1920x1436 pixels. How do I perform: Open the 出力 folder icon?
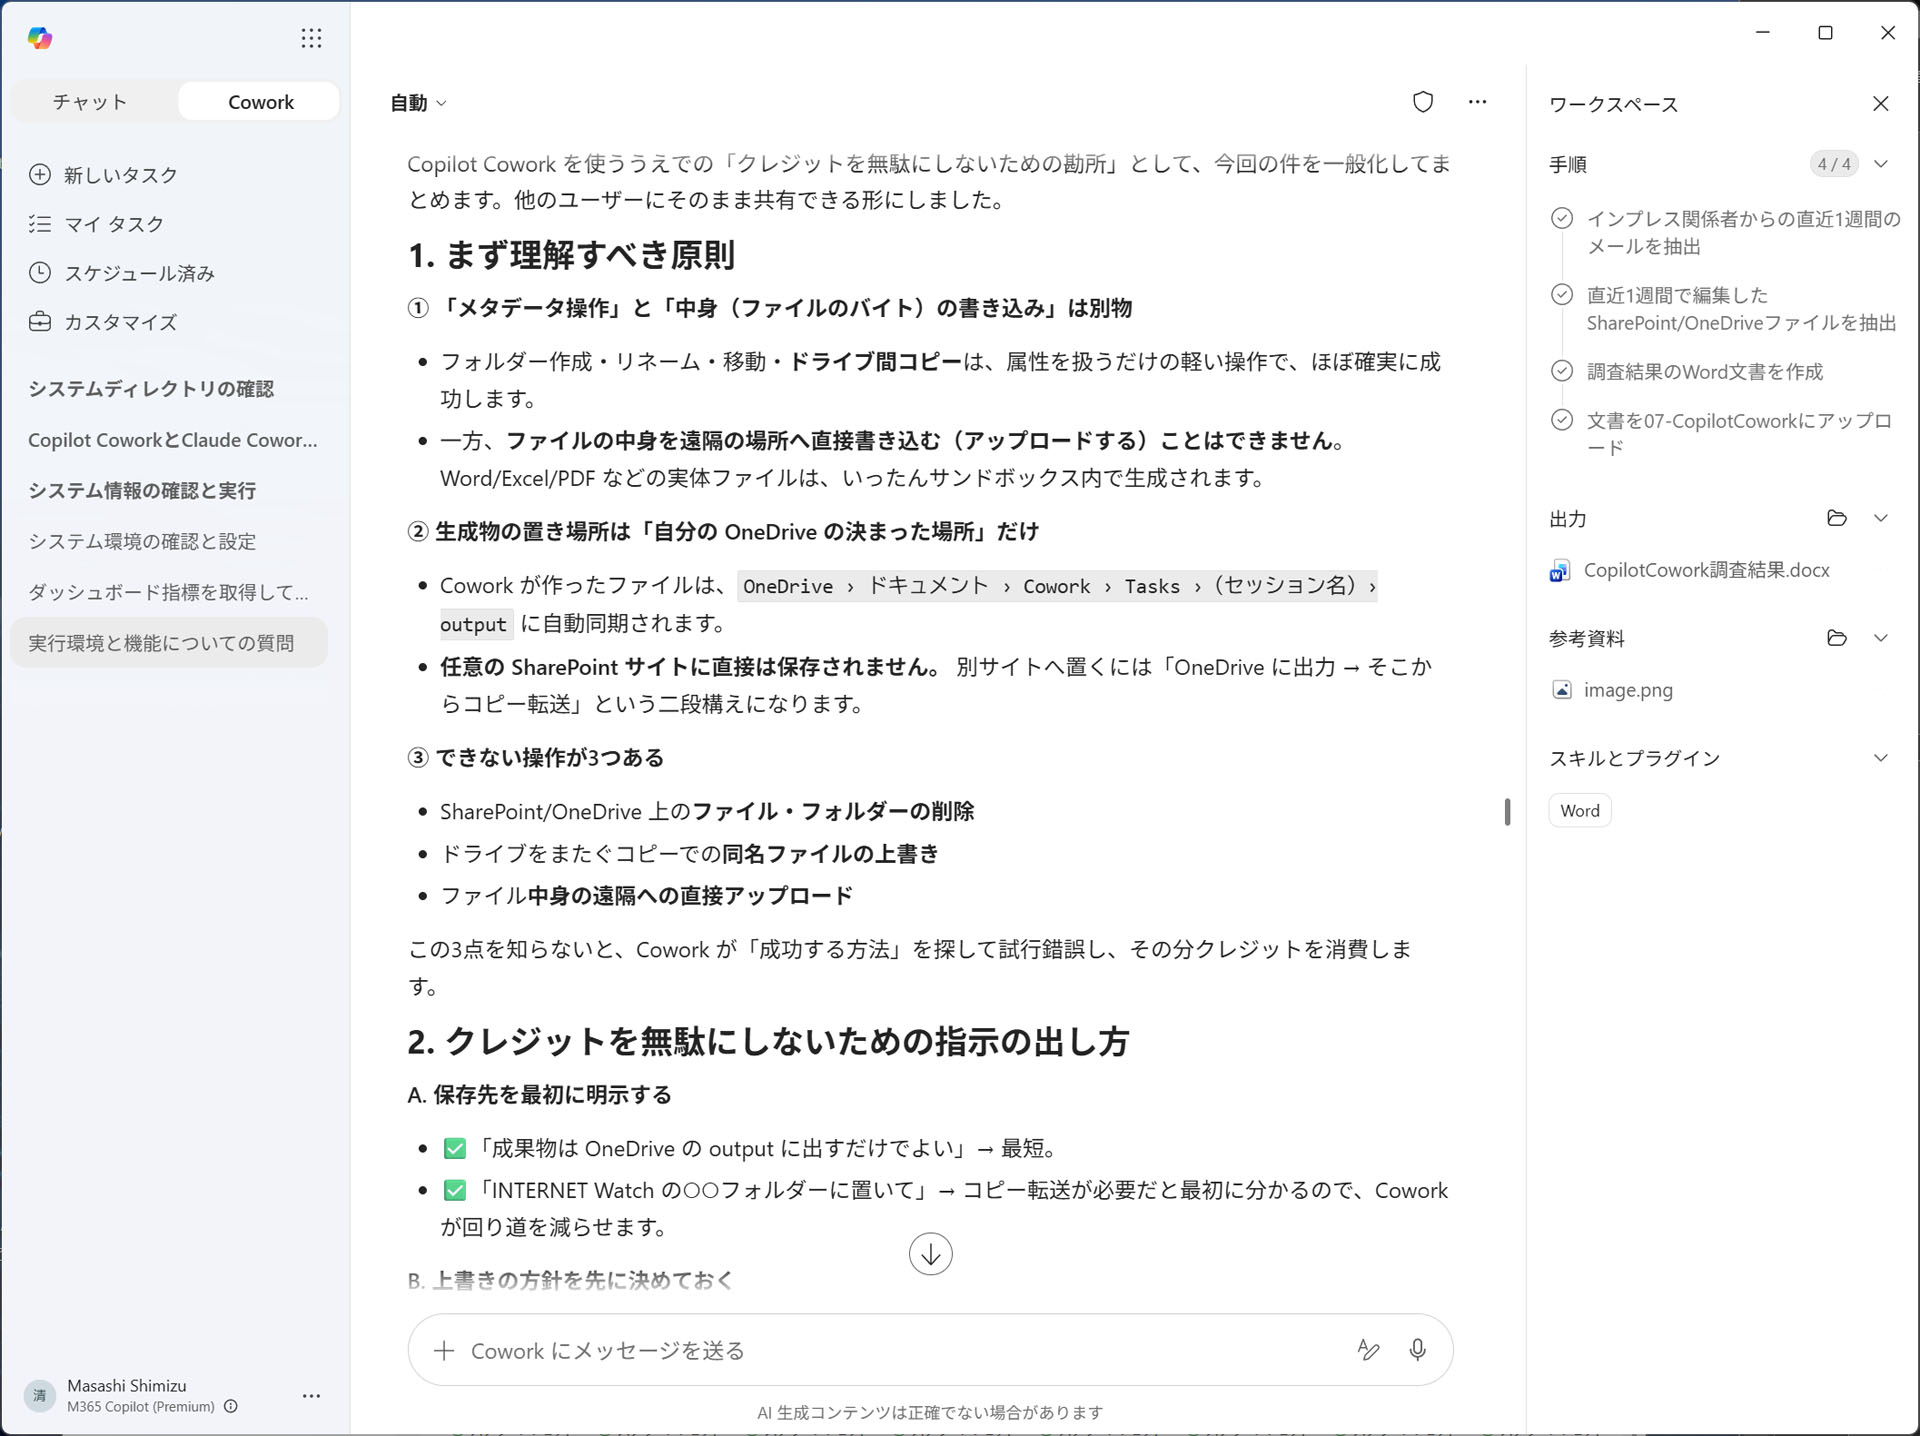(x=1836, y=518)
